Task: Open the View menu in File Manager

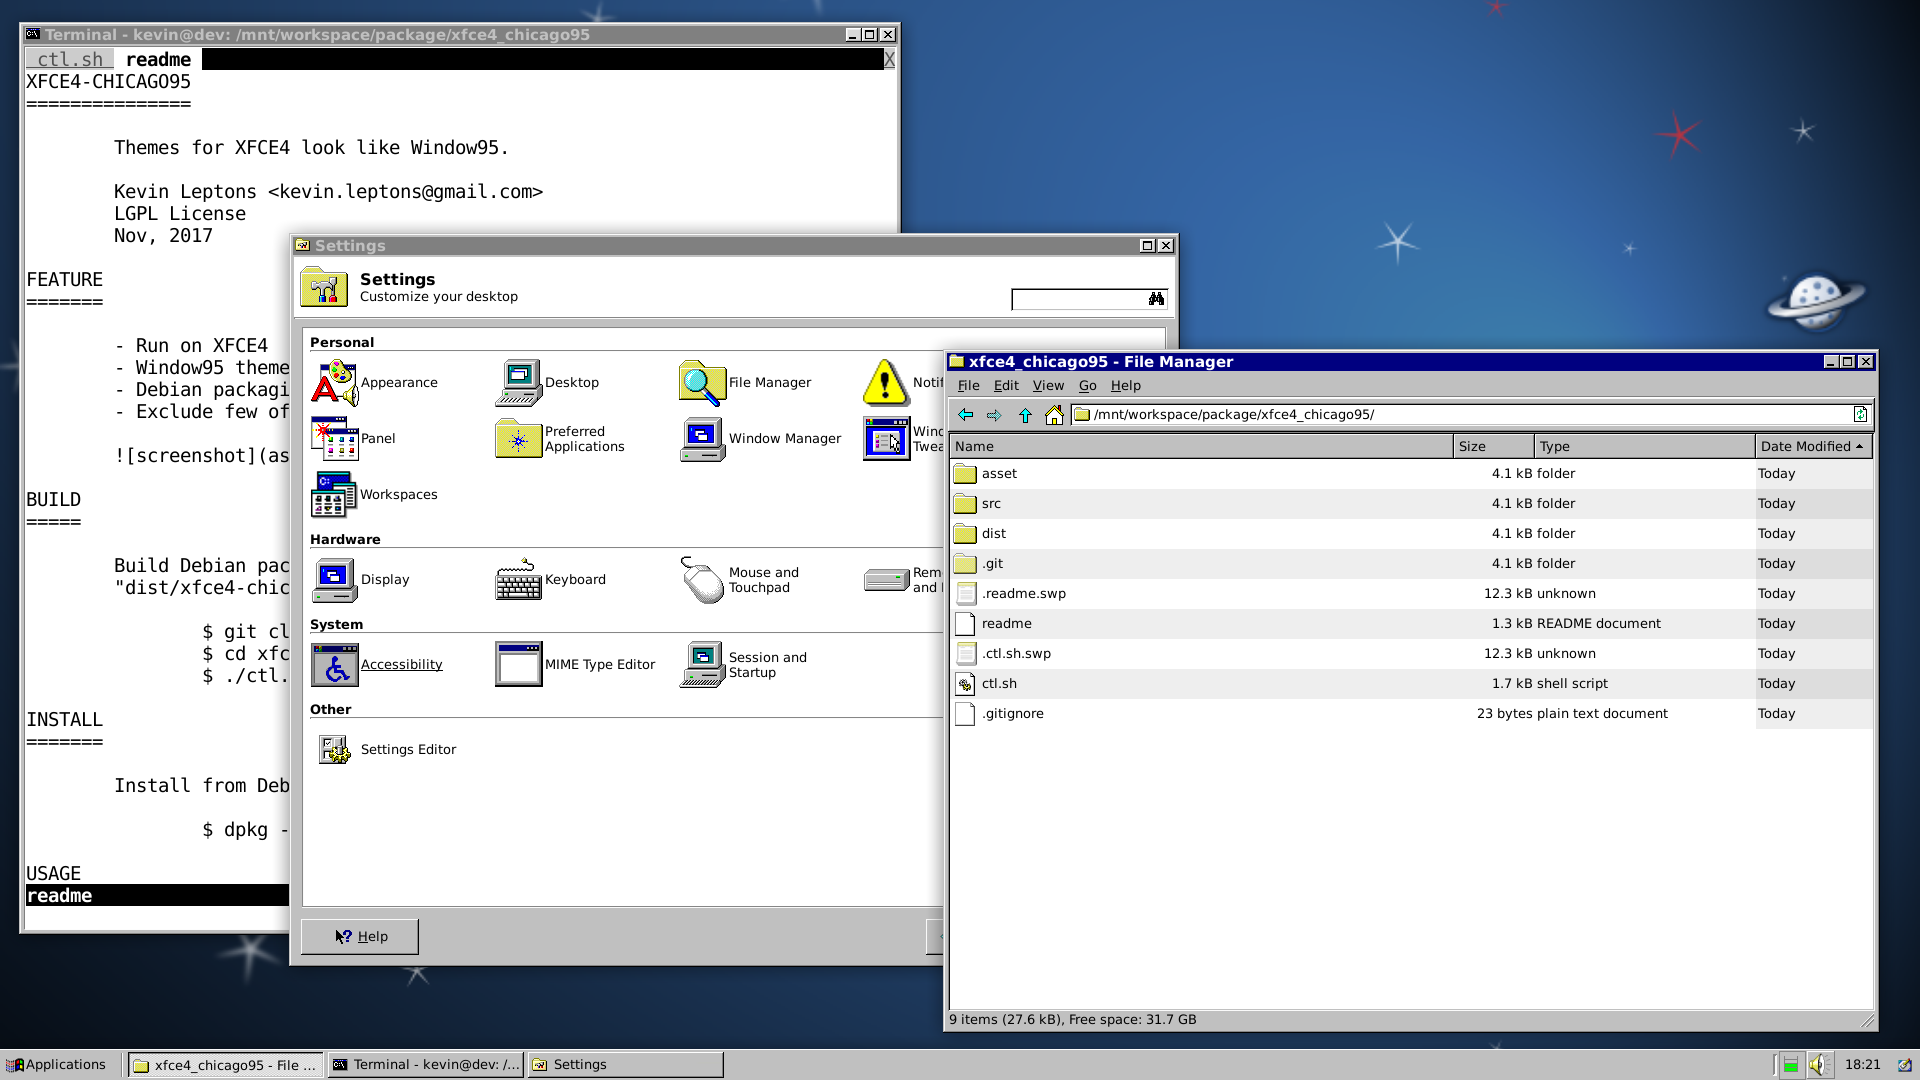Action: pyautogui.click(x=1048, y=386)
